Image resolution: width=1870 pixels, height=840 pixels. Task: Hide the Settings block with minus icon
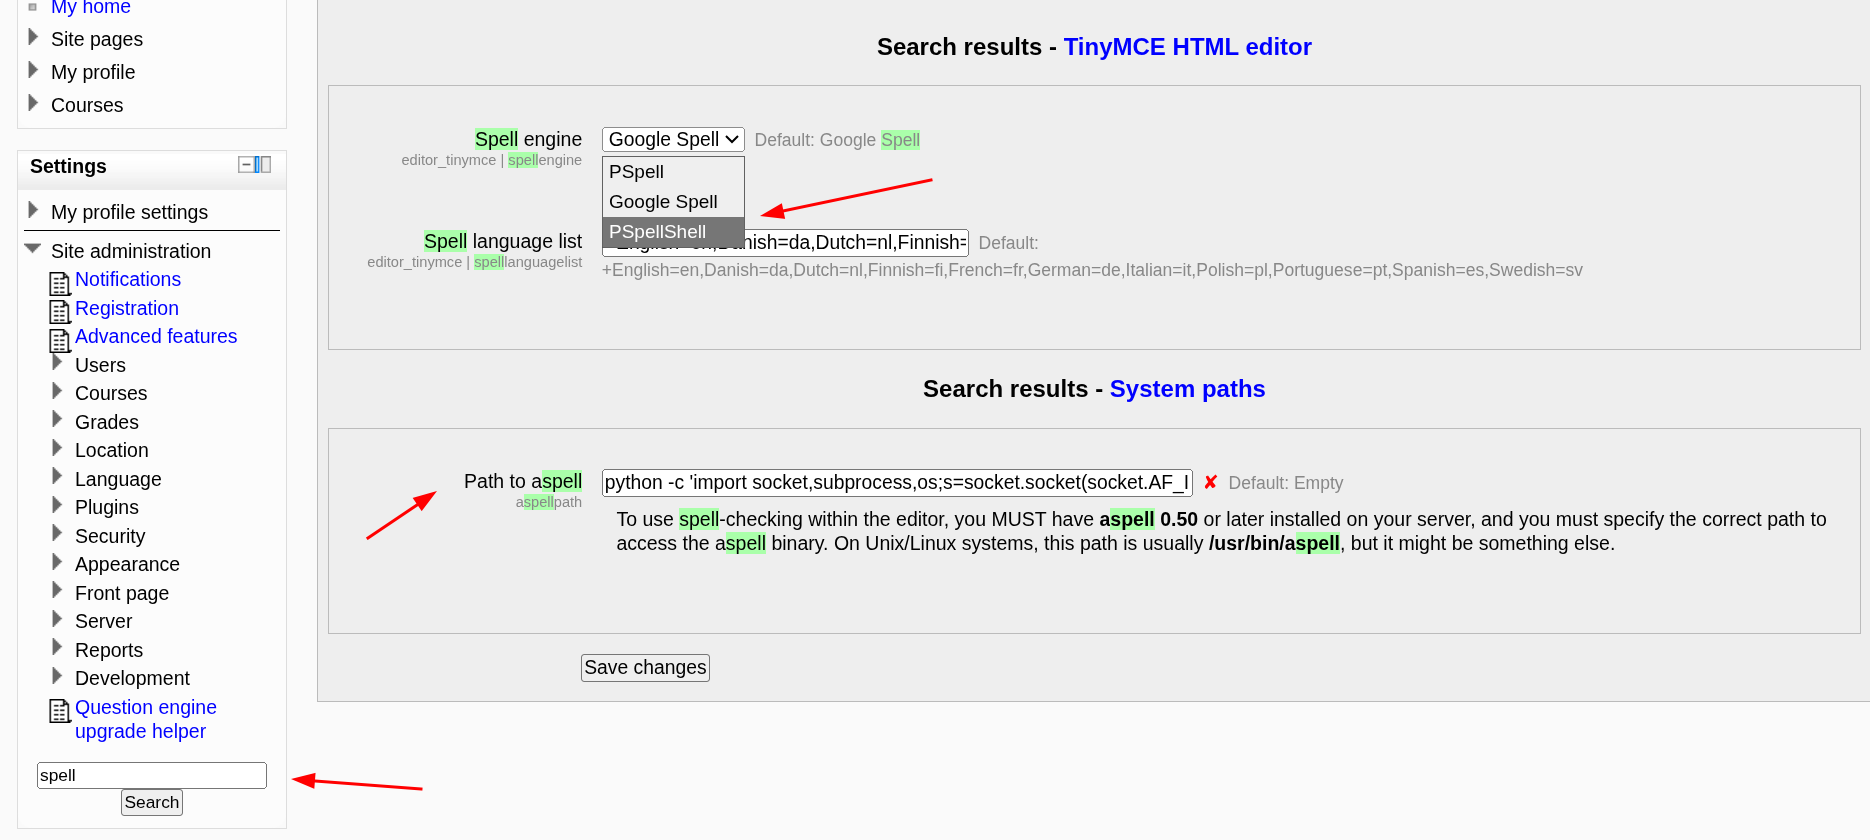245,165
